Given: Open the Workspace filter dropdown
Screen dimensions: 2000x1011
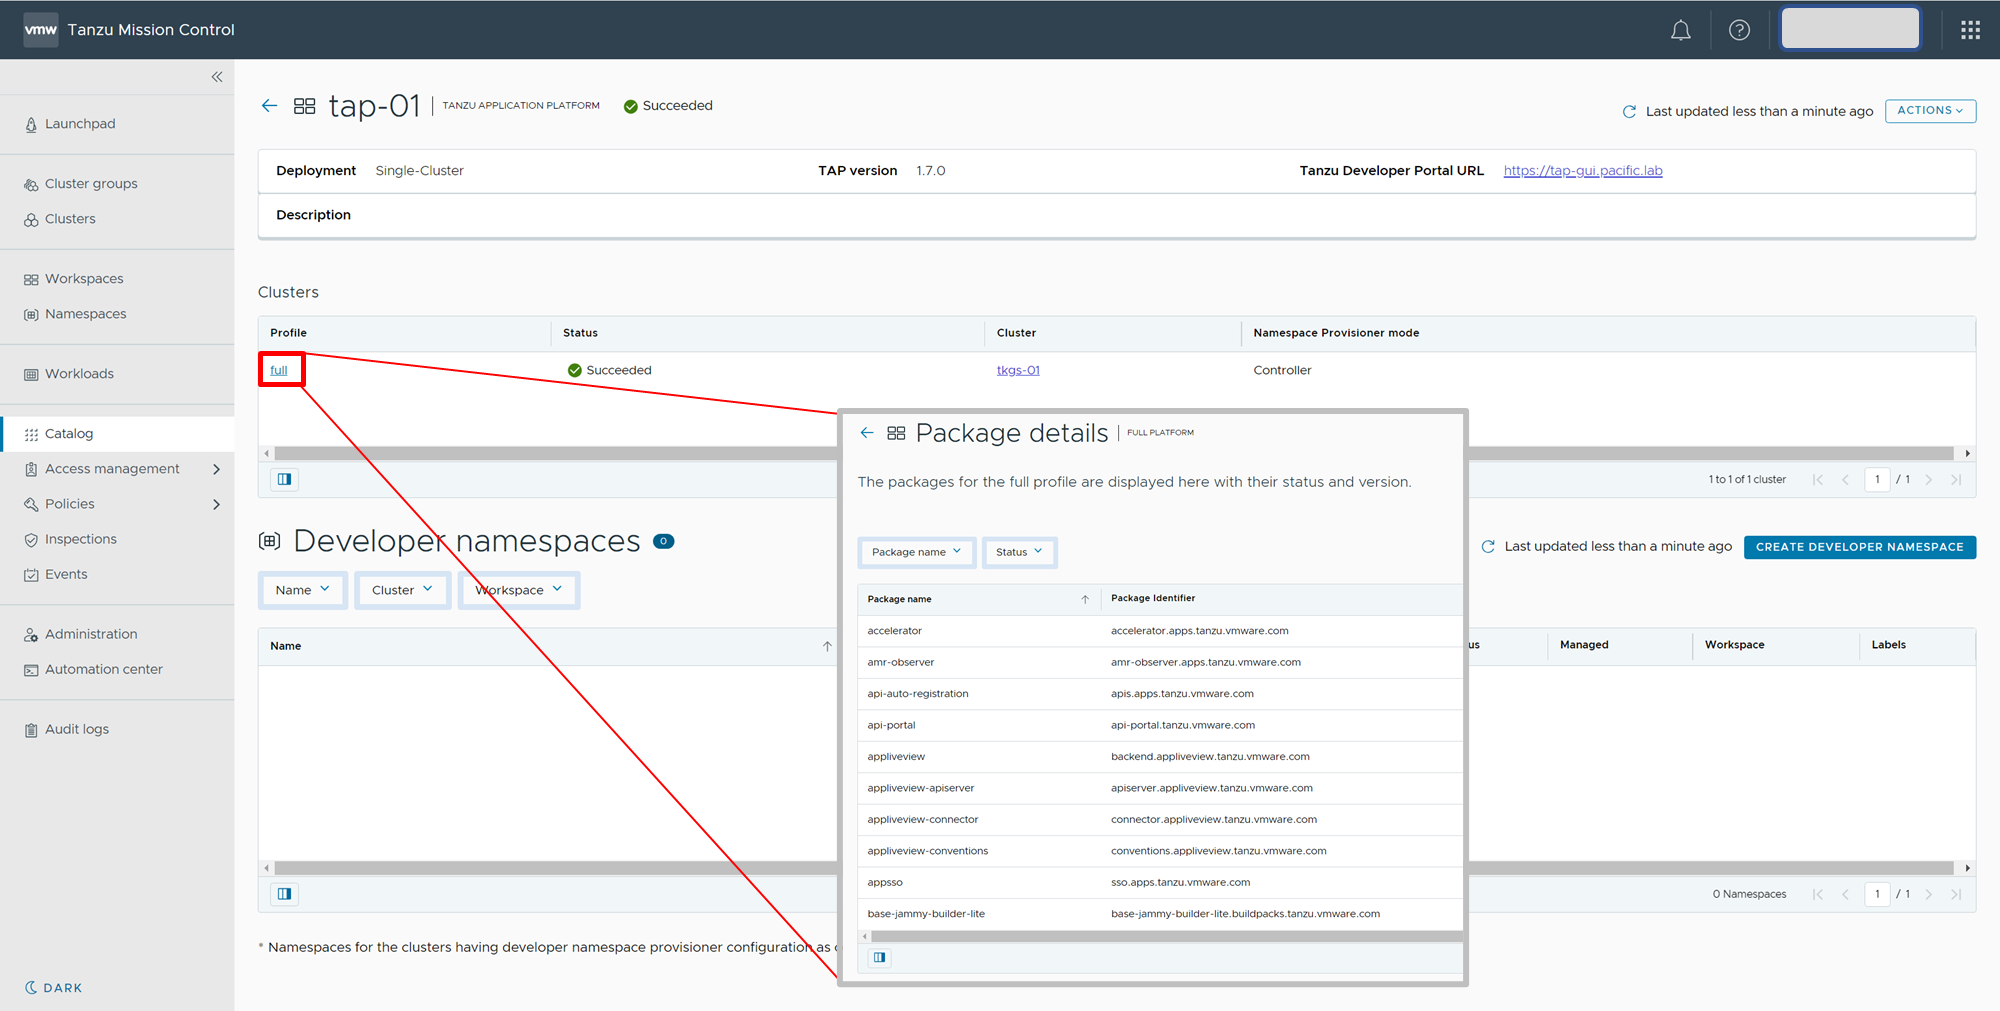Looking at the screenshot, I should point(519,590).
